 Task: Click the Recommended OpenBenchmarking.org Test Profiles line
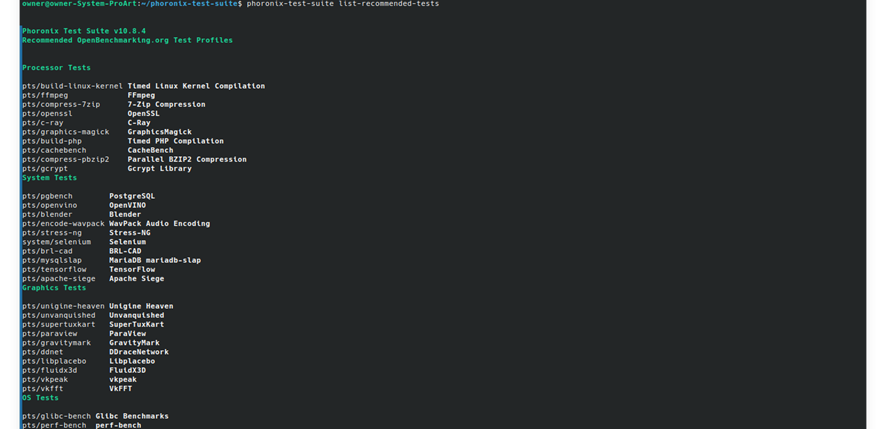pos(128,40)
